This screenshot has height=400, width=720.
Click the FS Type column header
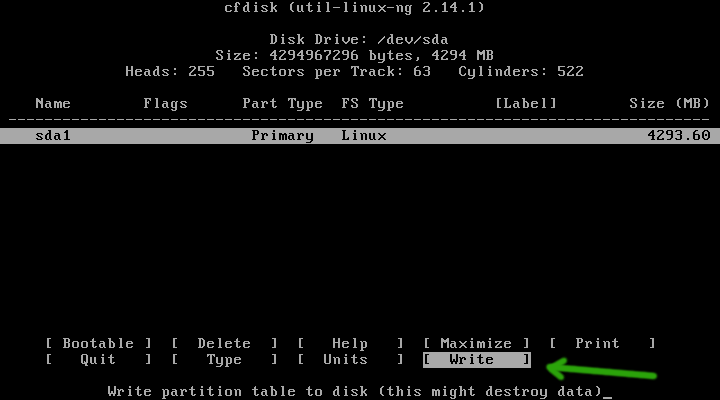[372, 104]
